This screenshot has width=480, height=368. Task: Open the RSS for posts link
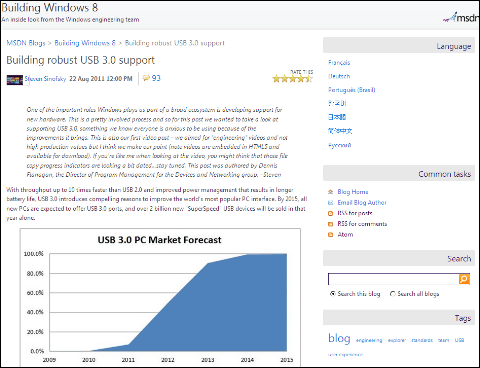coord(355,213)
